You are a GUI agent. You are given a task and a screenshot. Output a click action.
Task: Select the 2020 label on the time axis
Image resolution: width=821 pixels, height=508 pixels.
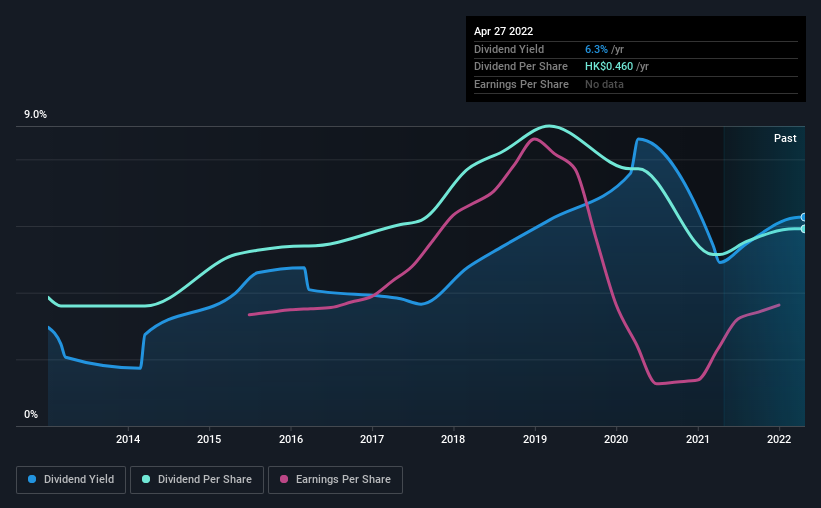(617, 439)
